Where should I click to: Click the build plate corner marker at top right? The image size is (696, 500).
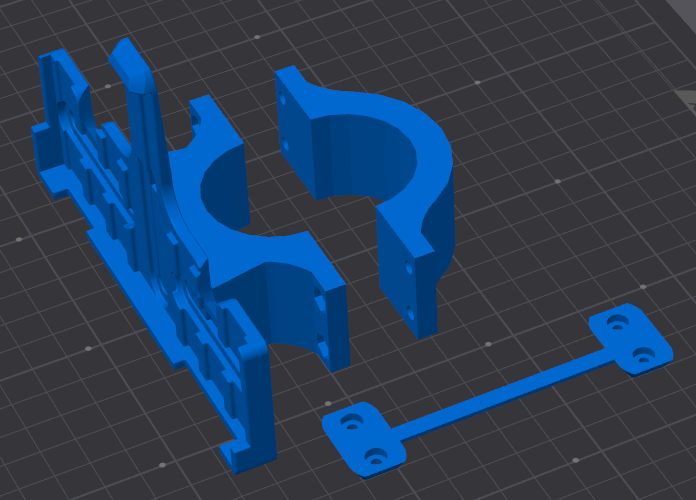tap(687, 100)
